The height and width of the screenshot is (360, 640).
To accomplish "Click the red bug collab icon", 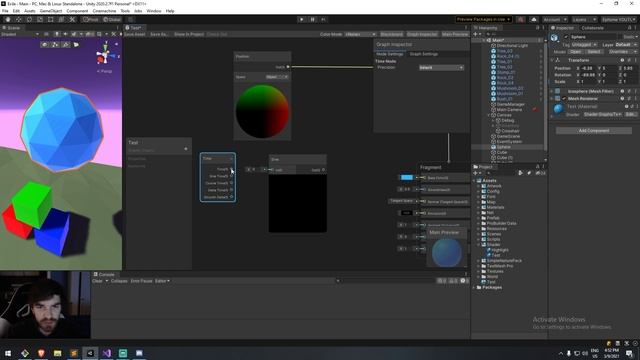I will coord(521,20).
